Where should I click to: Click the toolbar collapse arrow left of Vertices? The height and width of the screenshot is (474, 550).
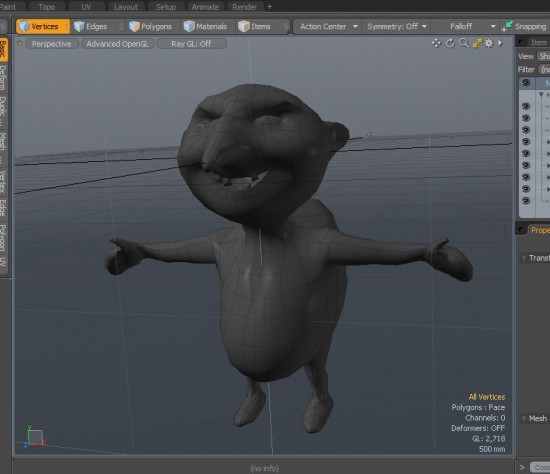pos(4,26)
